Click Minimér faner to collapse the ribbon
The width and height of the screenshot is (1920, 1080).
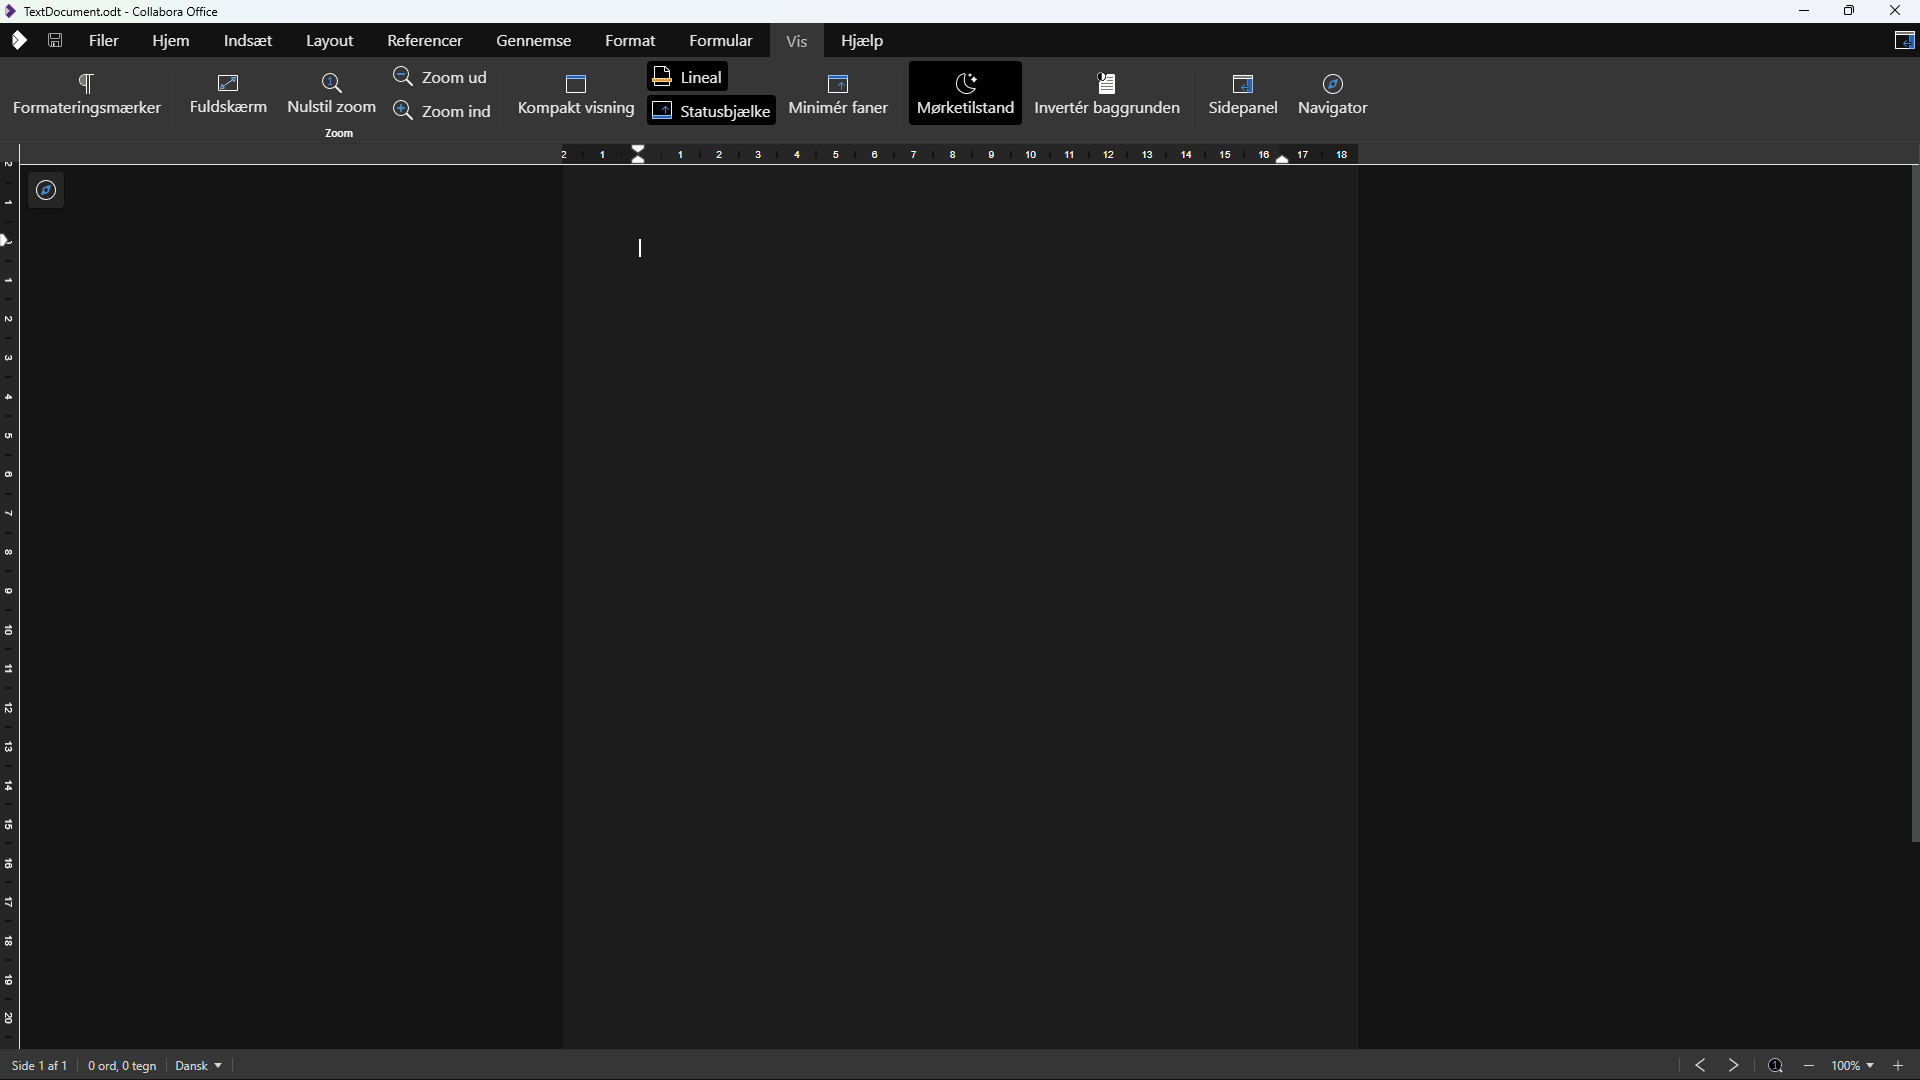(x=838, y=93)
